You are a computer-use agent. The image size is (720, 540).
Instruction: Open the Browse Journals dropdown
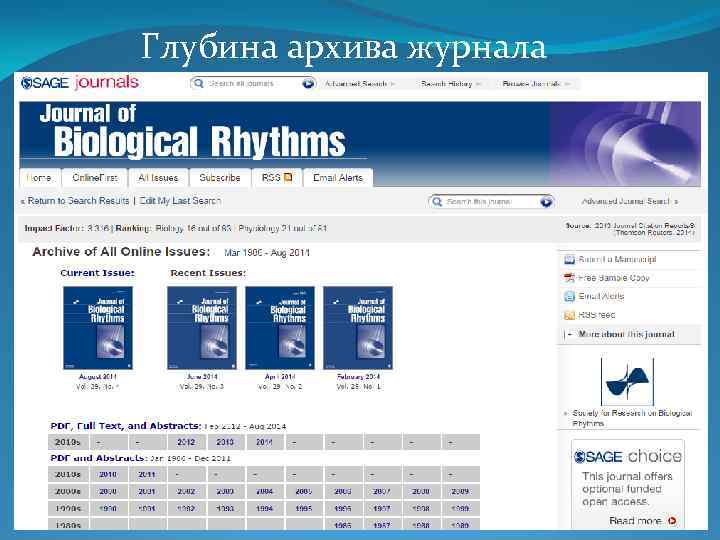tap(536, 84)
